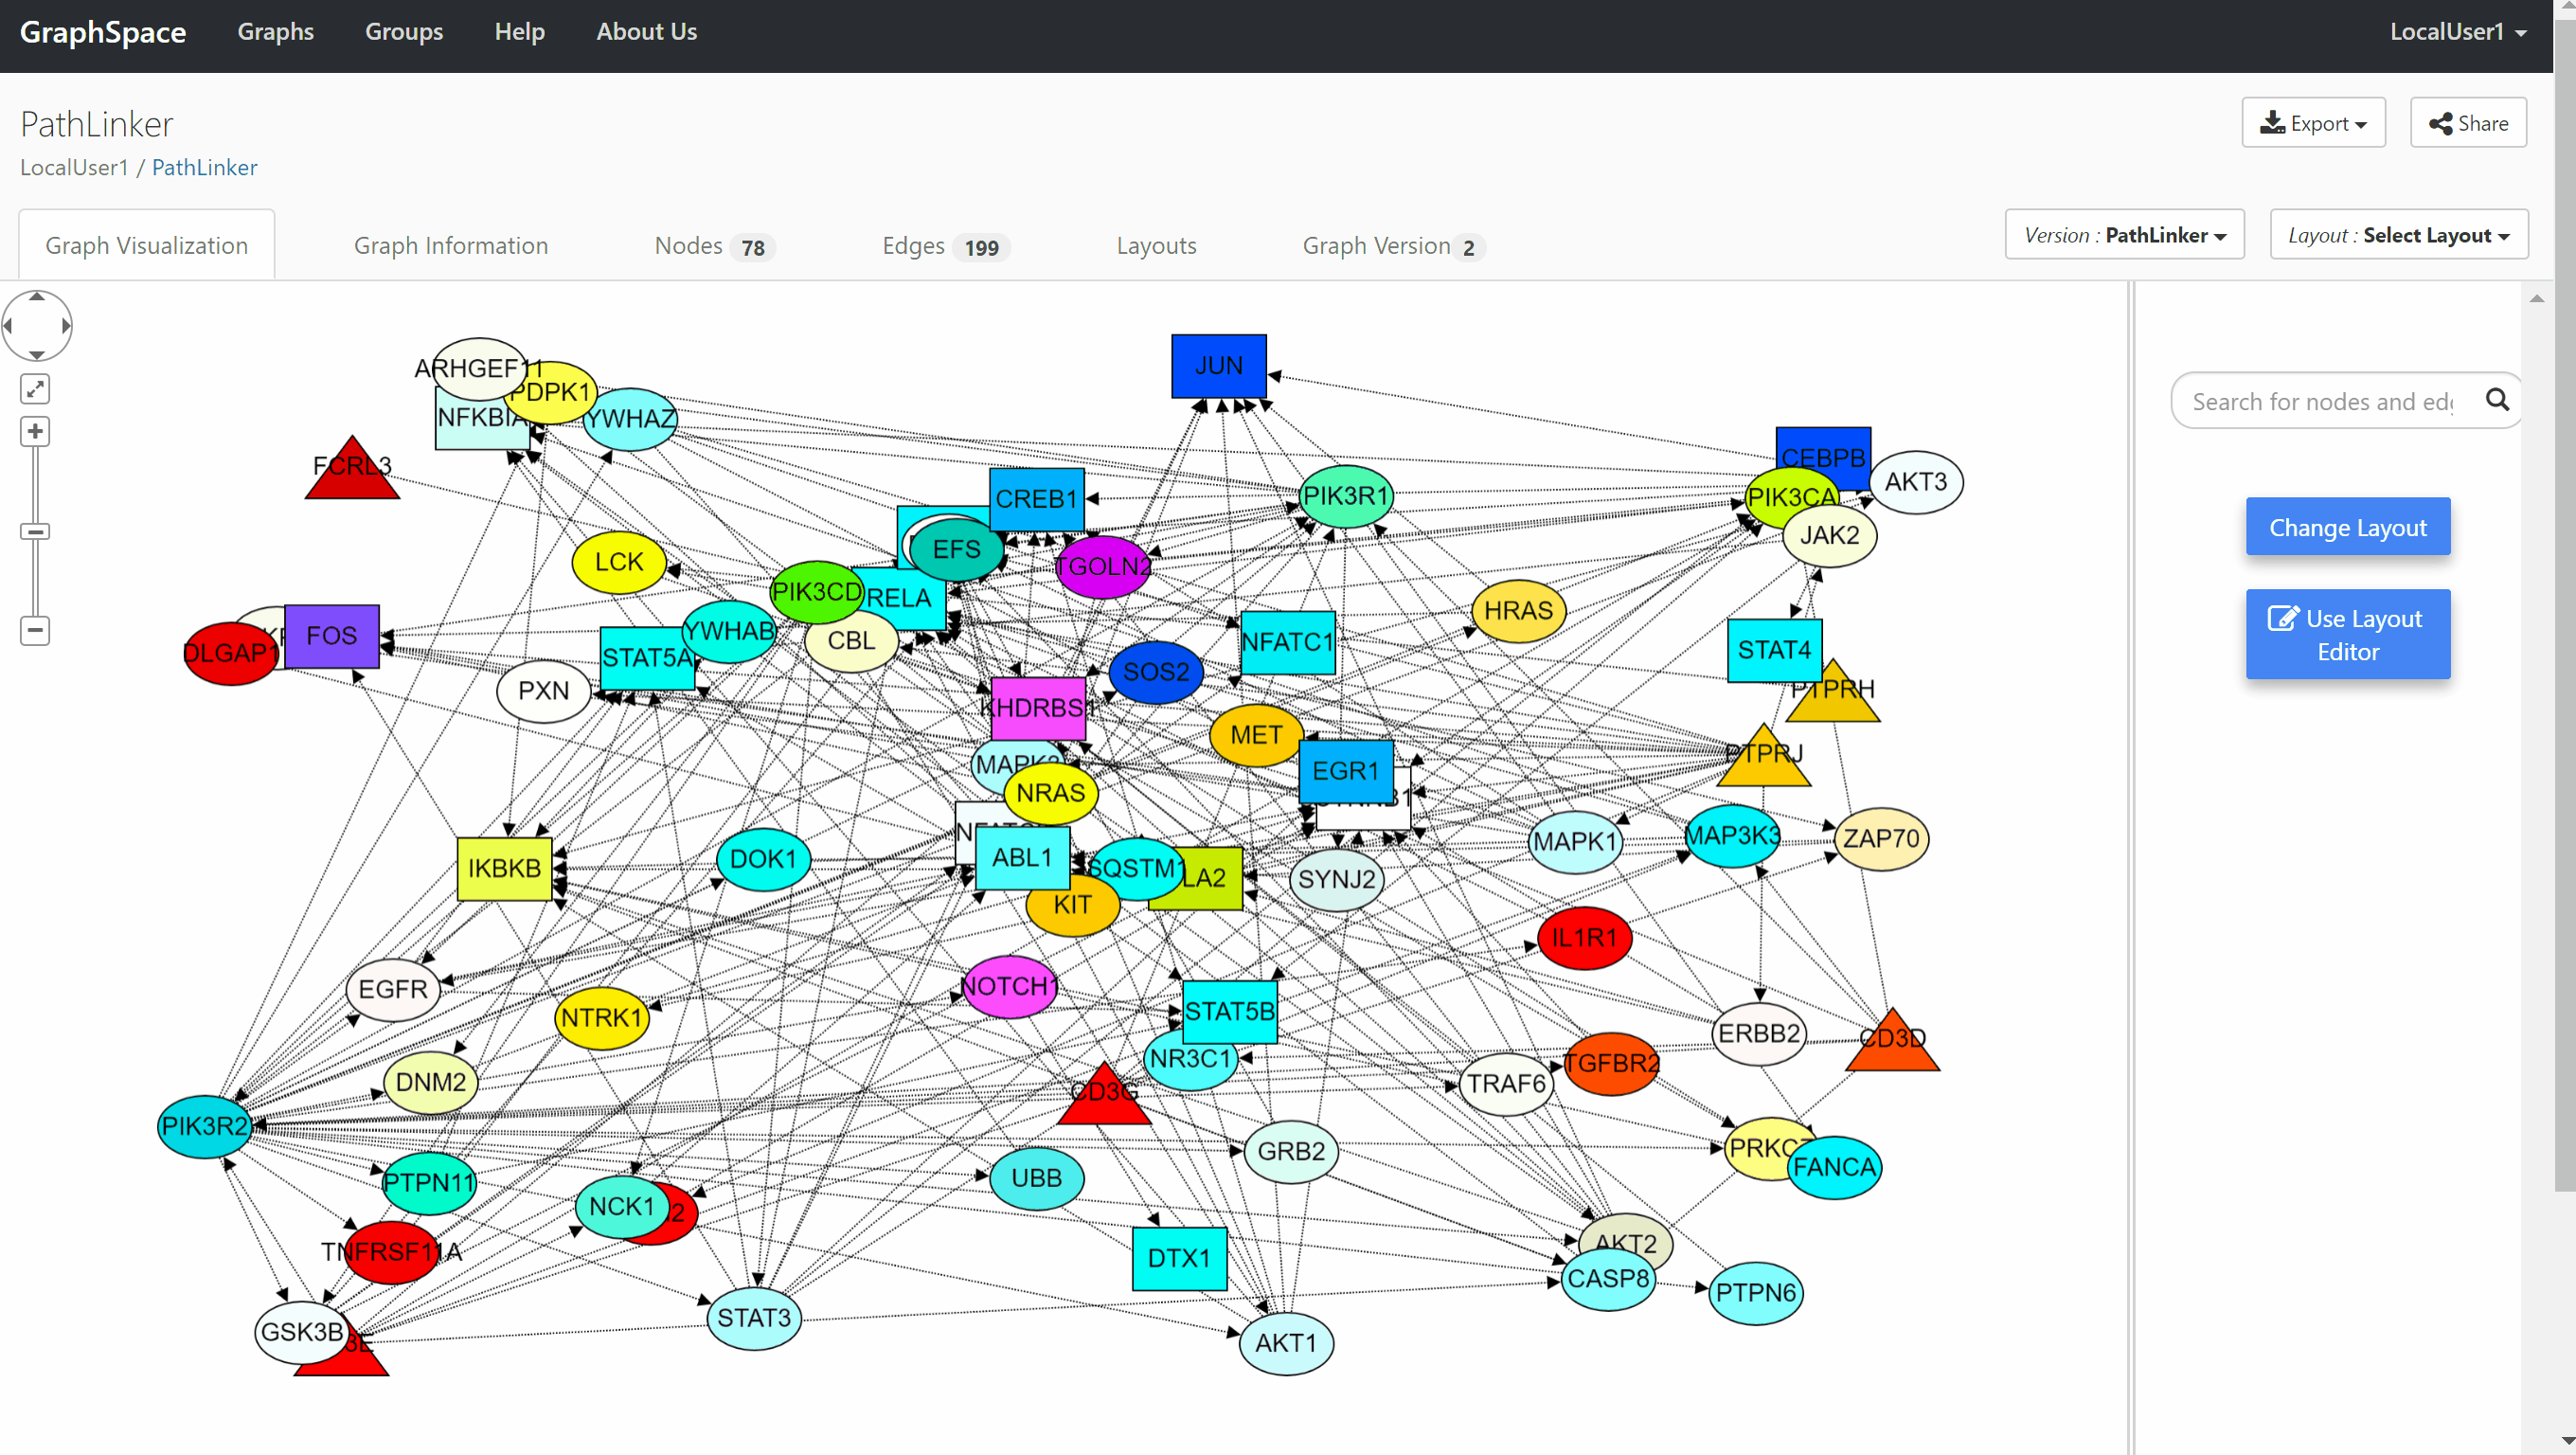Select the DTX1 square node

tap(1179, 1258)
